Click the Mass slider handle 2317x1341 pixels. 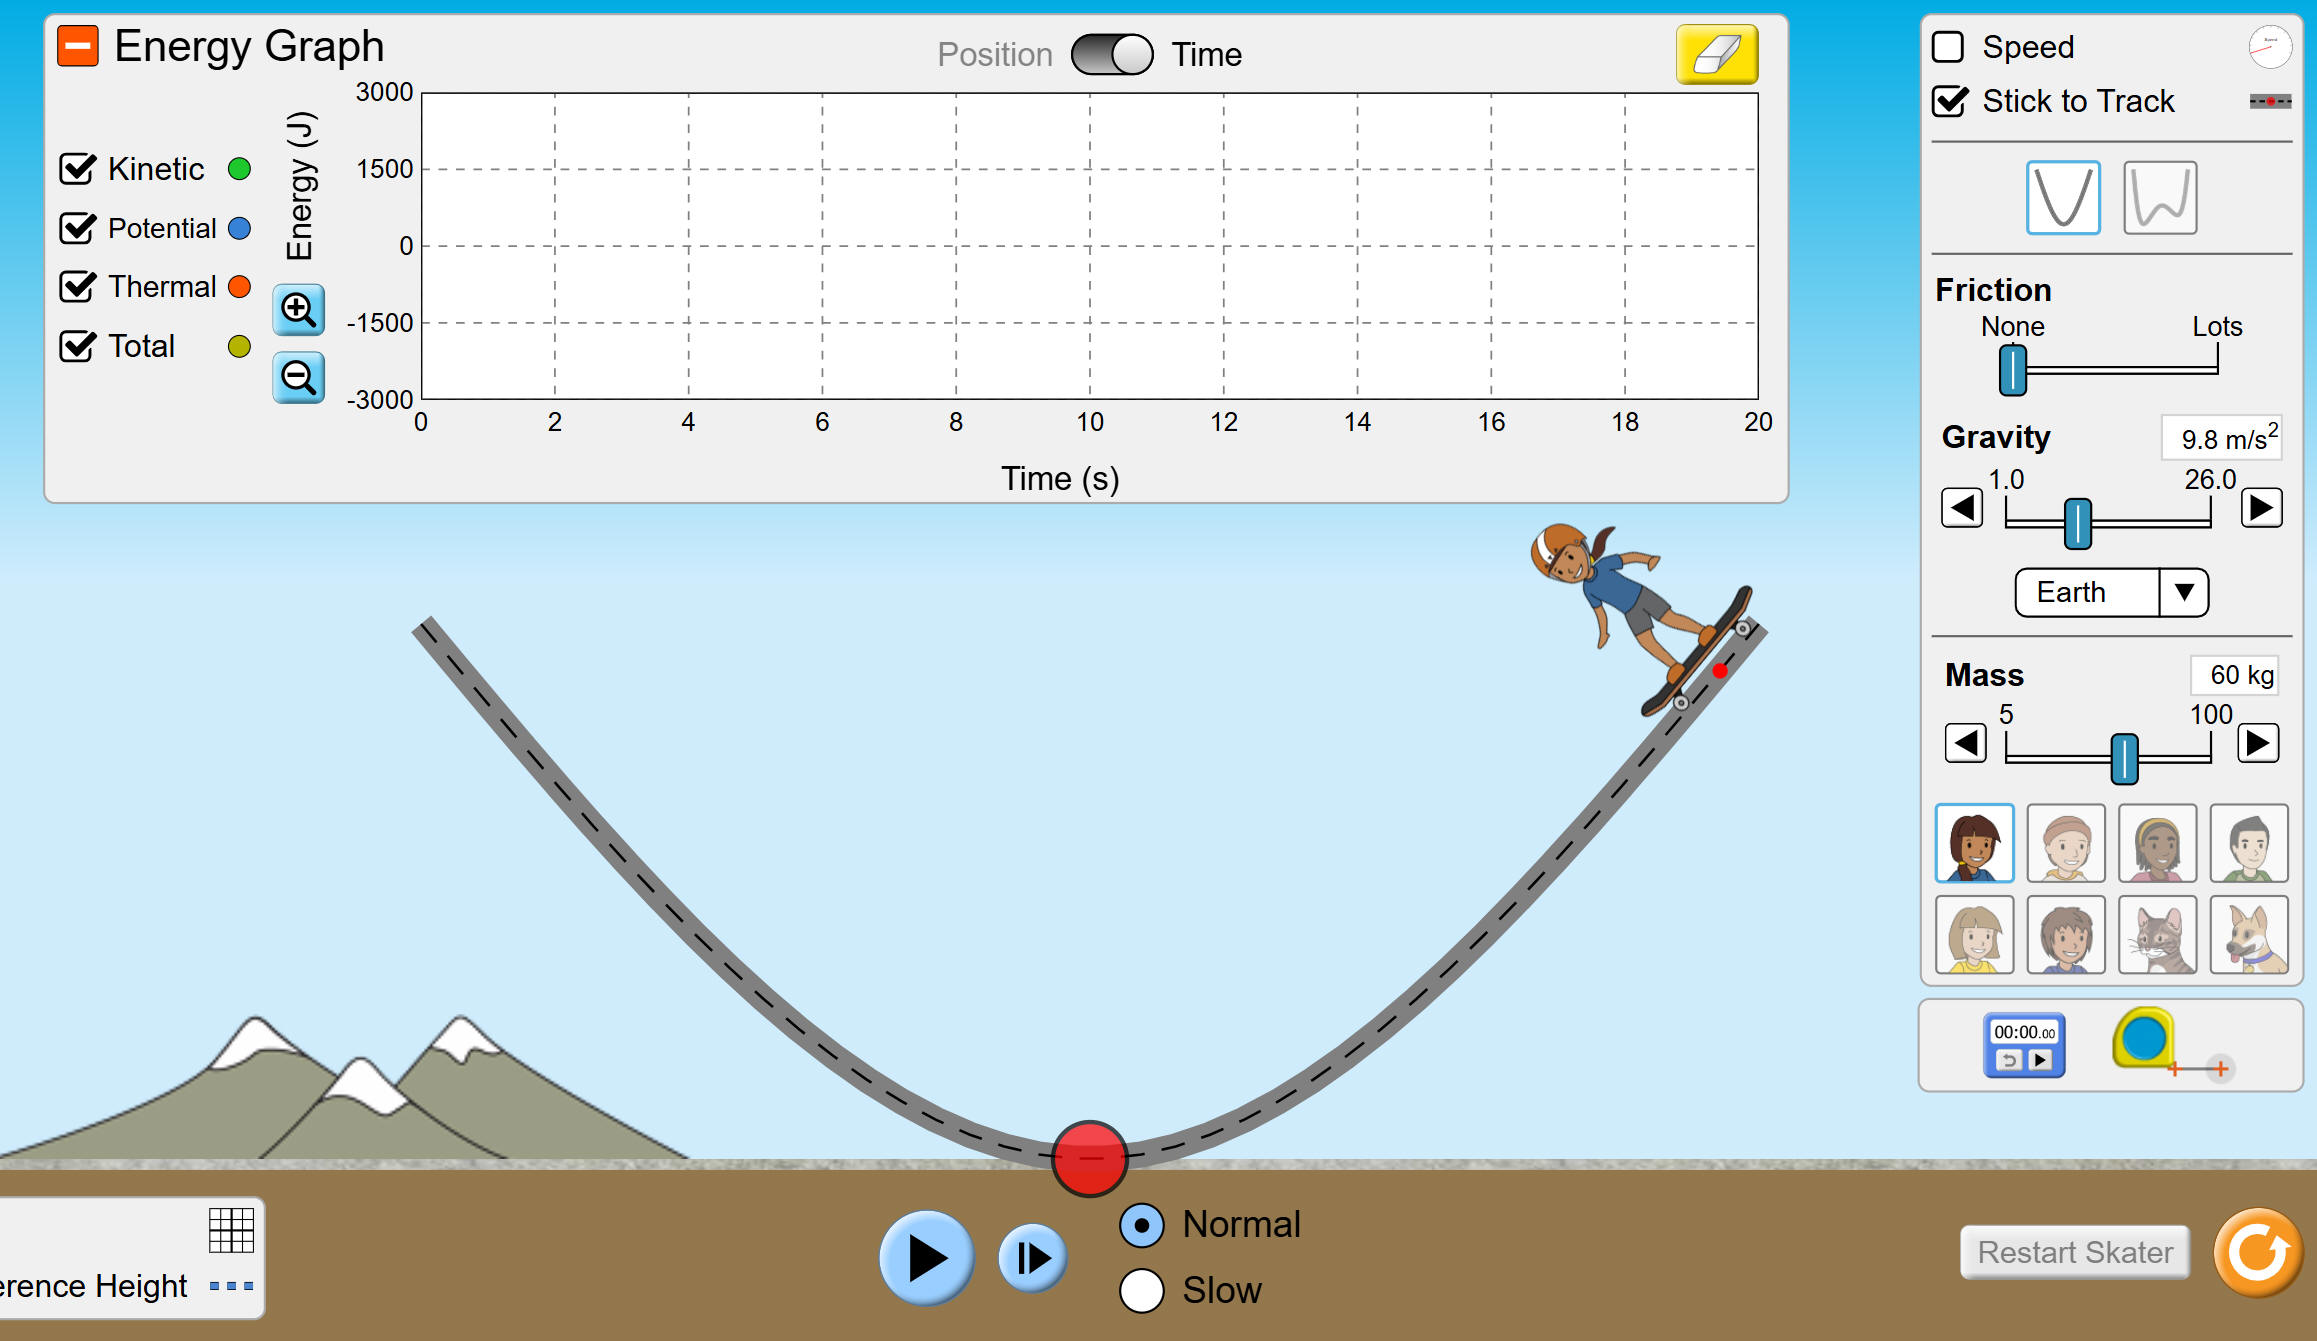[2125, 758]
